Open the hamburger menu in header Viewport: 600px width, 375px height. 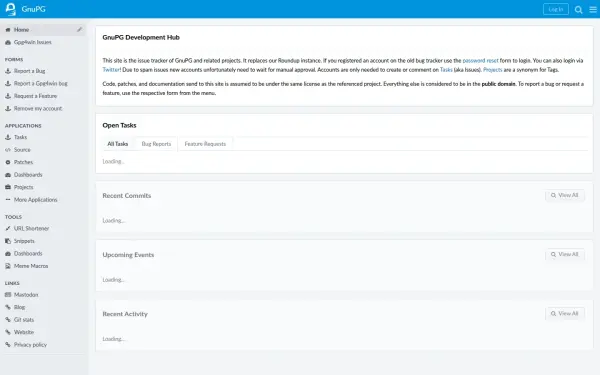(x=593, y=10)
